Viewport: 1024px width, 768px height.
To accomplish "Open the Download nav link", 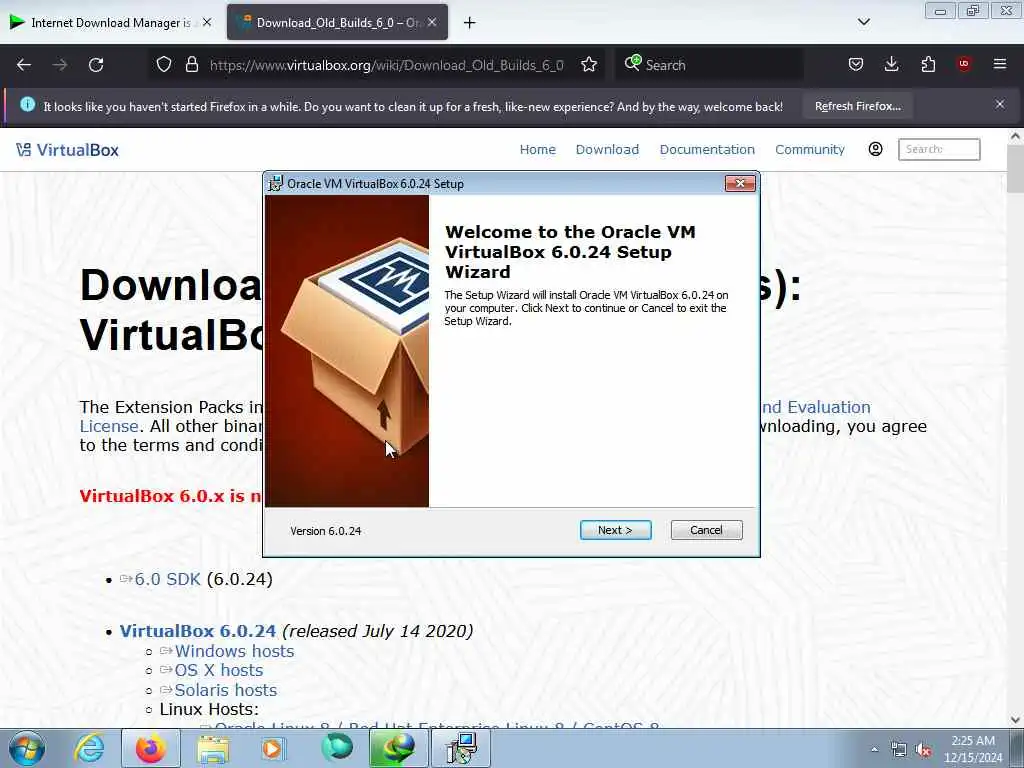I will click(607, 150).
